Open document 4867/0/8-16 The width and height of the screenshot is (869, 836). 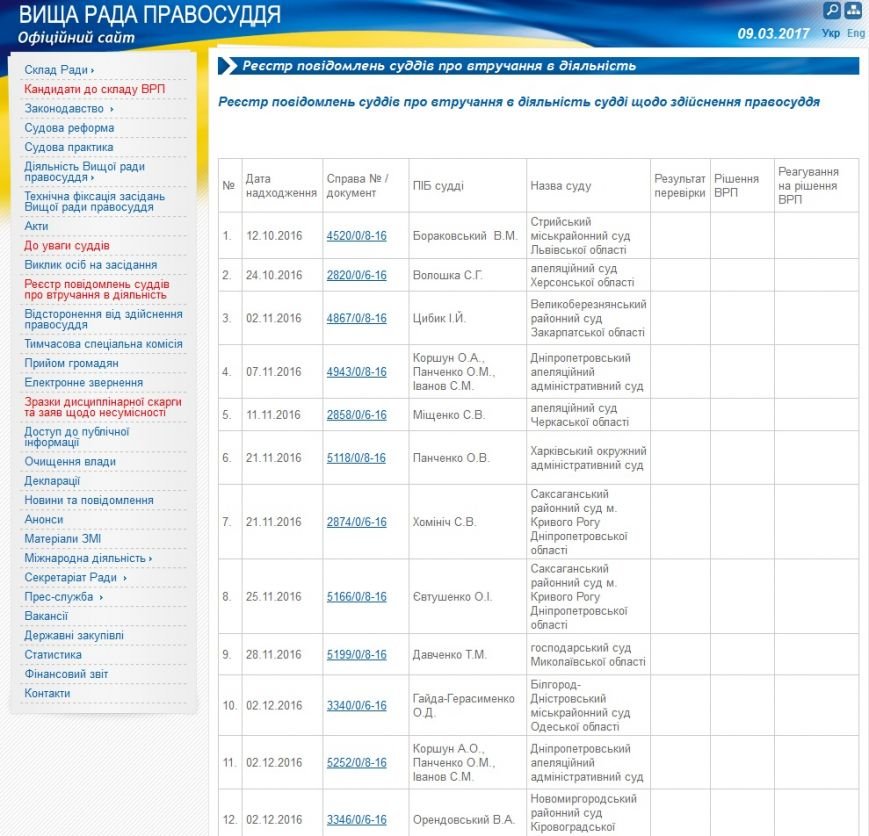[356, 318]
